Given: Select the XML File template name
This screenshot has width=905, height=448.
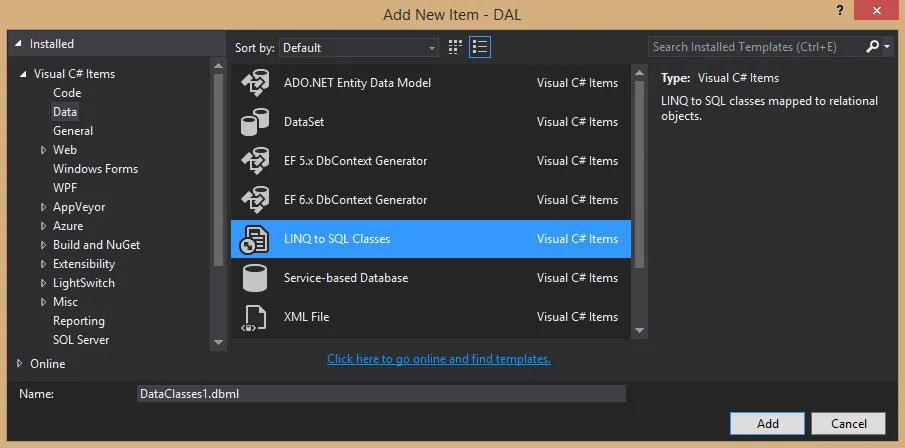Looking at the screenshot, I should coord(306,317).
